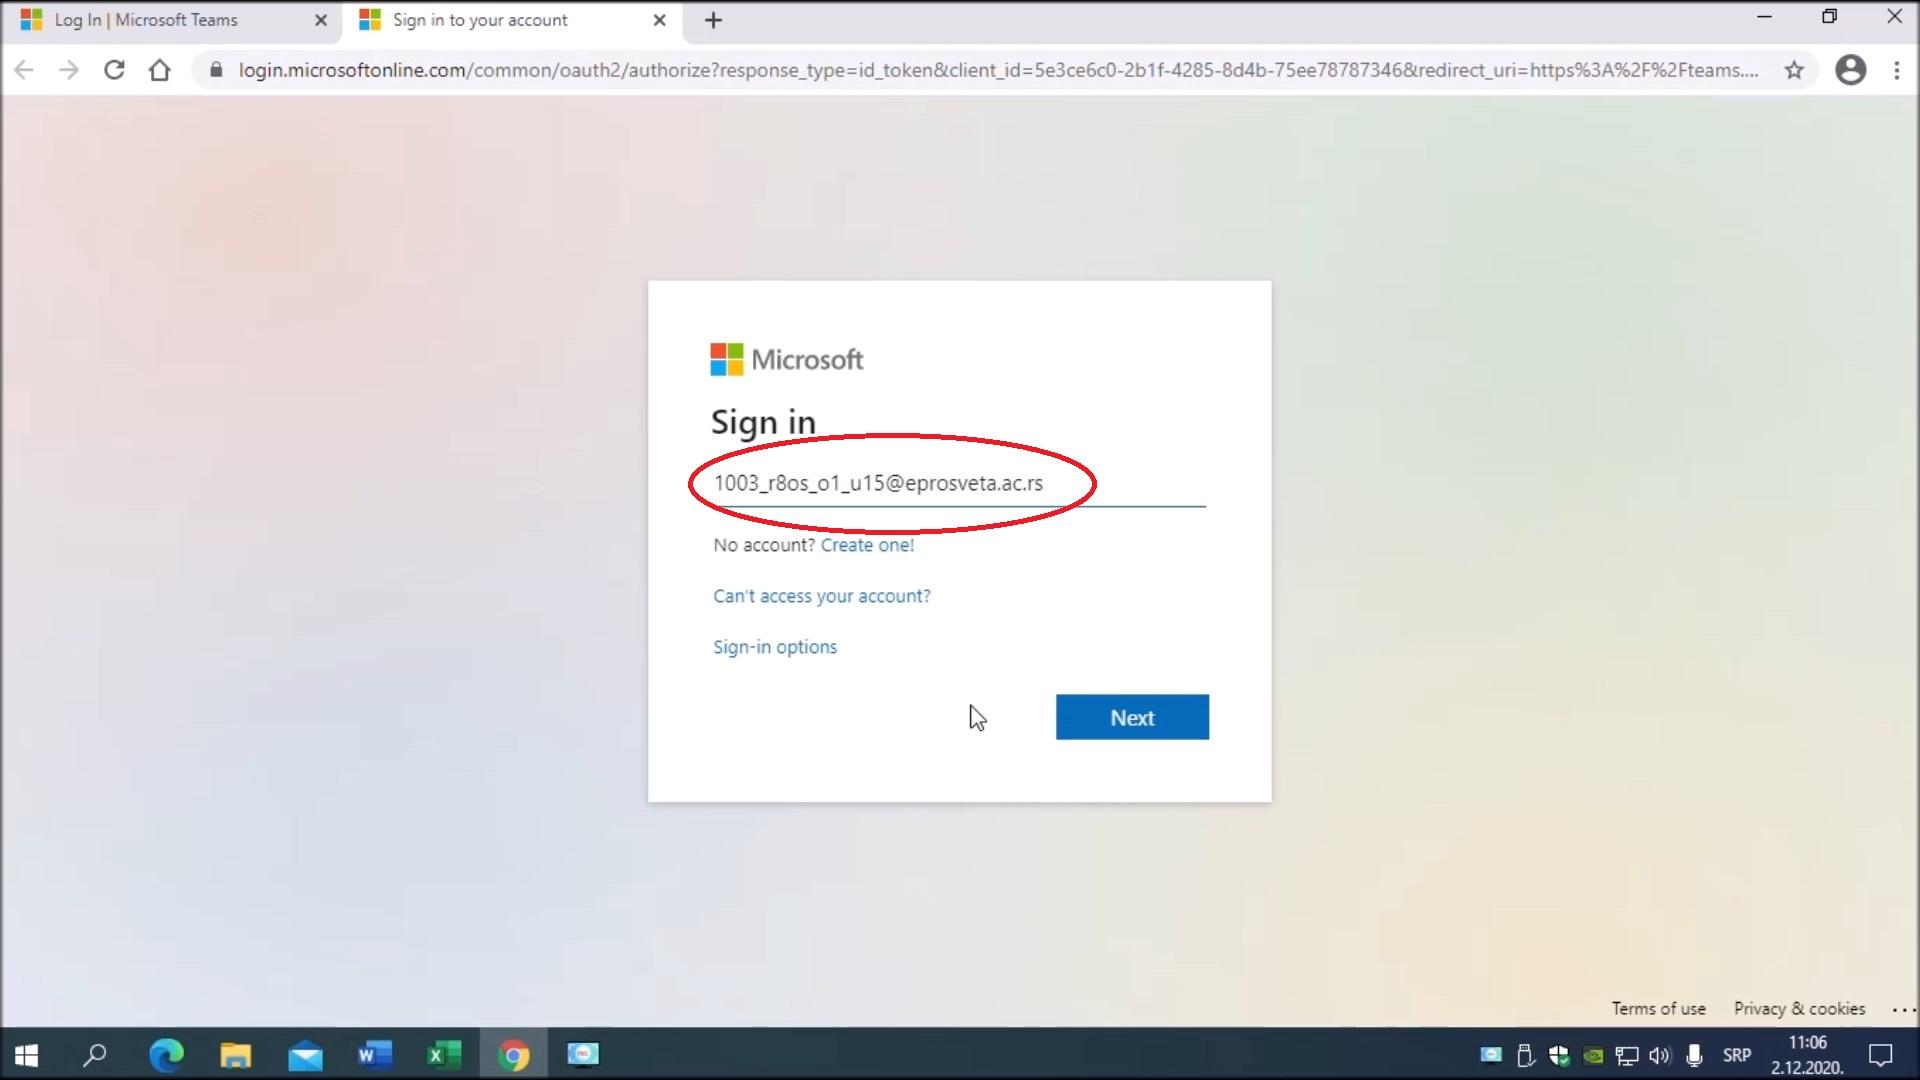Open volume control in system tray

[1661, 1056]
